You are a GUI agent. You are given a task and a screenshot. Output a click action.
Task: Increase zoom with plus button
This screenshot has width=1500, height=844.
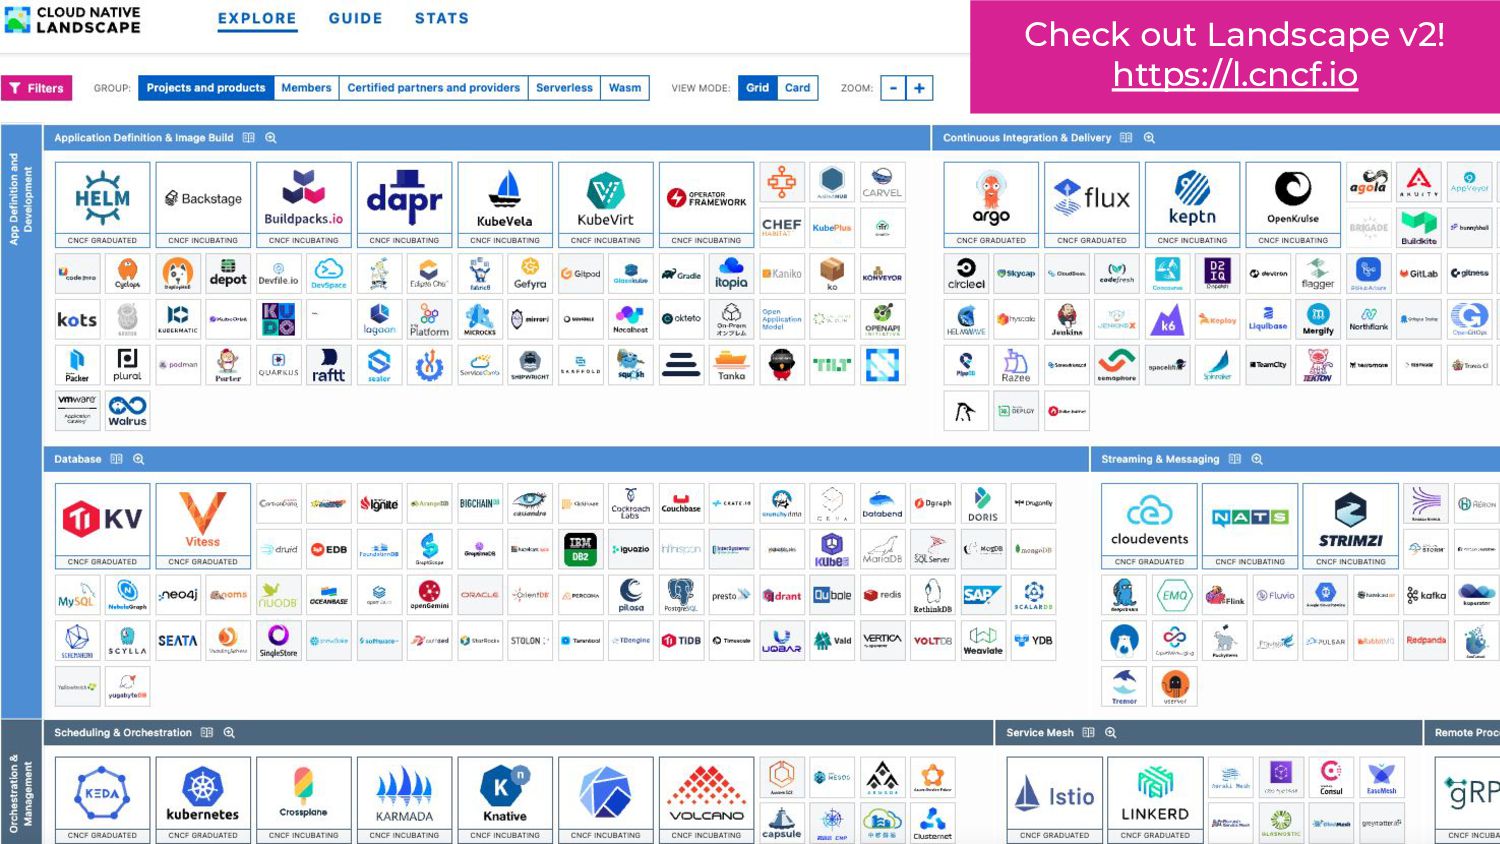[919, 88]
